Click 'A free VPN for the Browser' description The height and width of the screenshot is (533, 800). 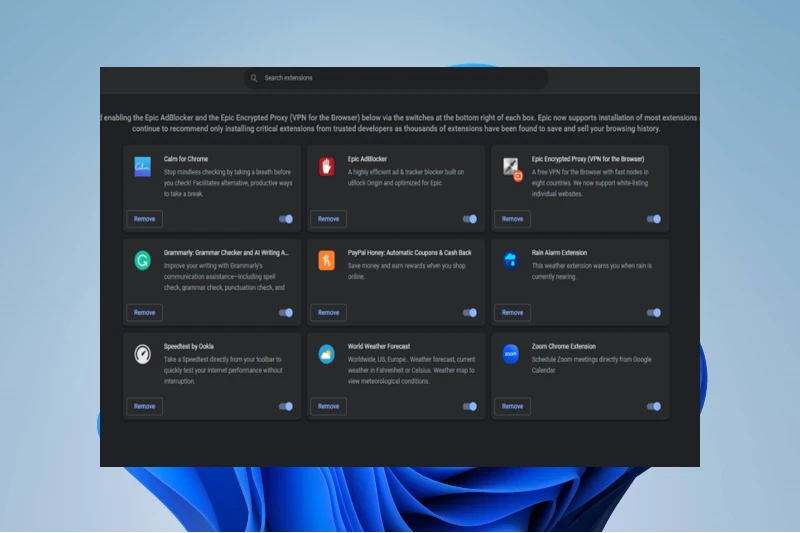[x=590, y=183]
